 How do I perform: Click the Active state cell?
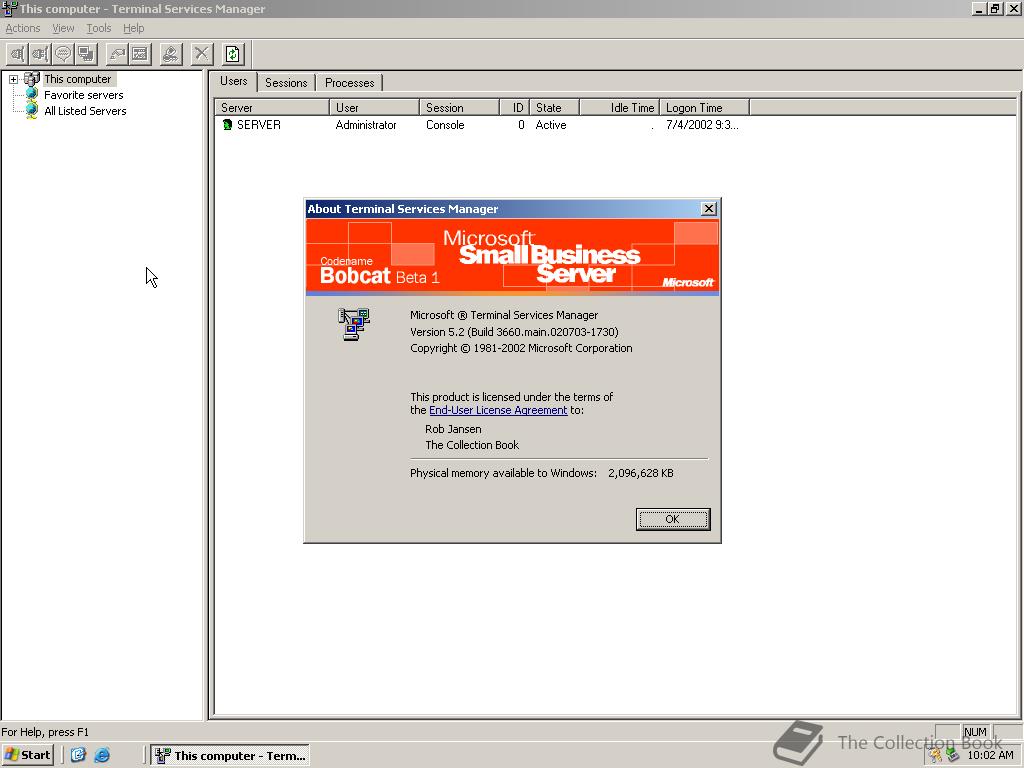tap(551, 125)
